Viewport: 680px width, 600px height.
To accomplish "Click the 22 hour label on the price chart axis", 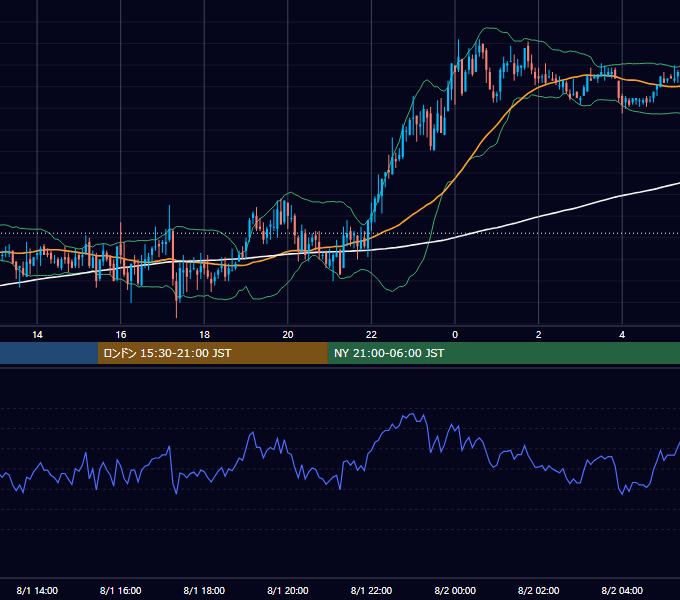I will pyautogui.click(x=371, y=335).
